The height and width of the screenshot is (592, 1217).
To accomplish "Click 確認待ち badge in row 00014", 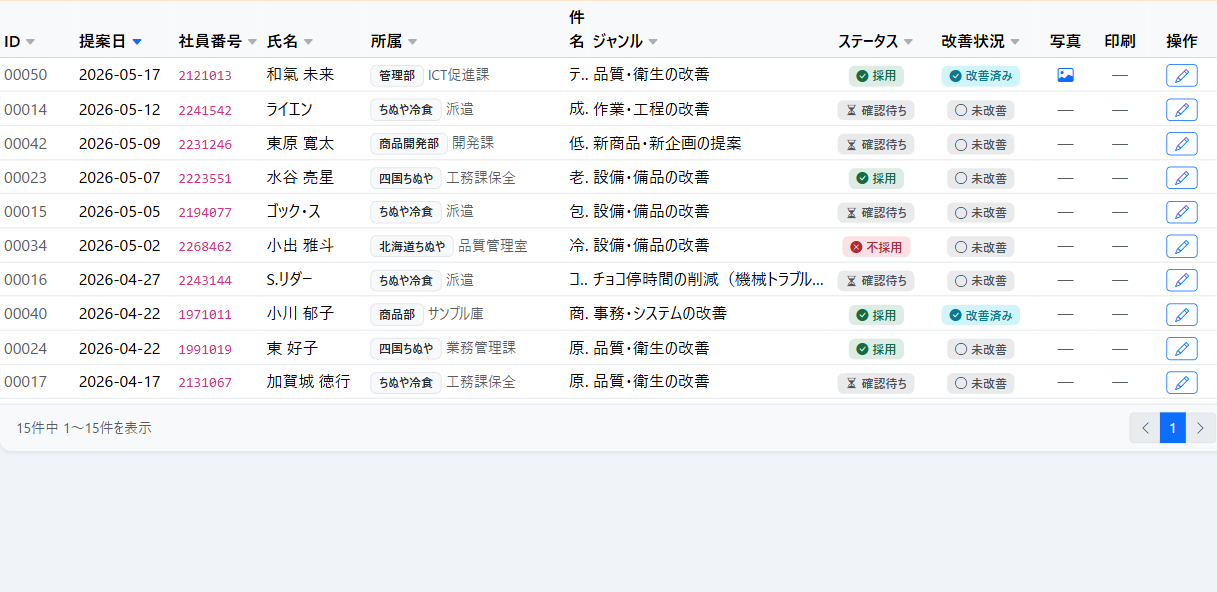I will [x=876, y=110].
